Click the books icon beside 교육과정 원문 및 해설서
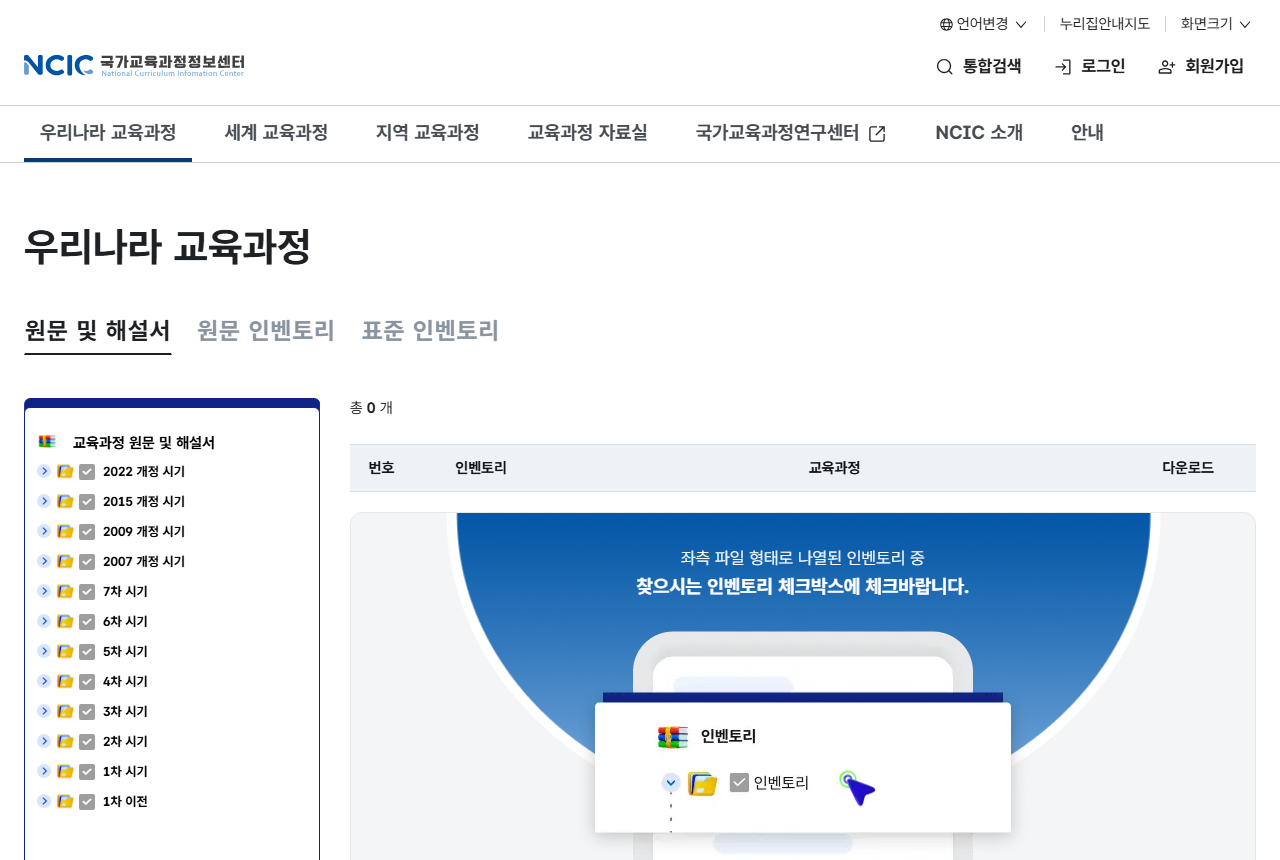 (47, 441)
